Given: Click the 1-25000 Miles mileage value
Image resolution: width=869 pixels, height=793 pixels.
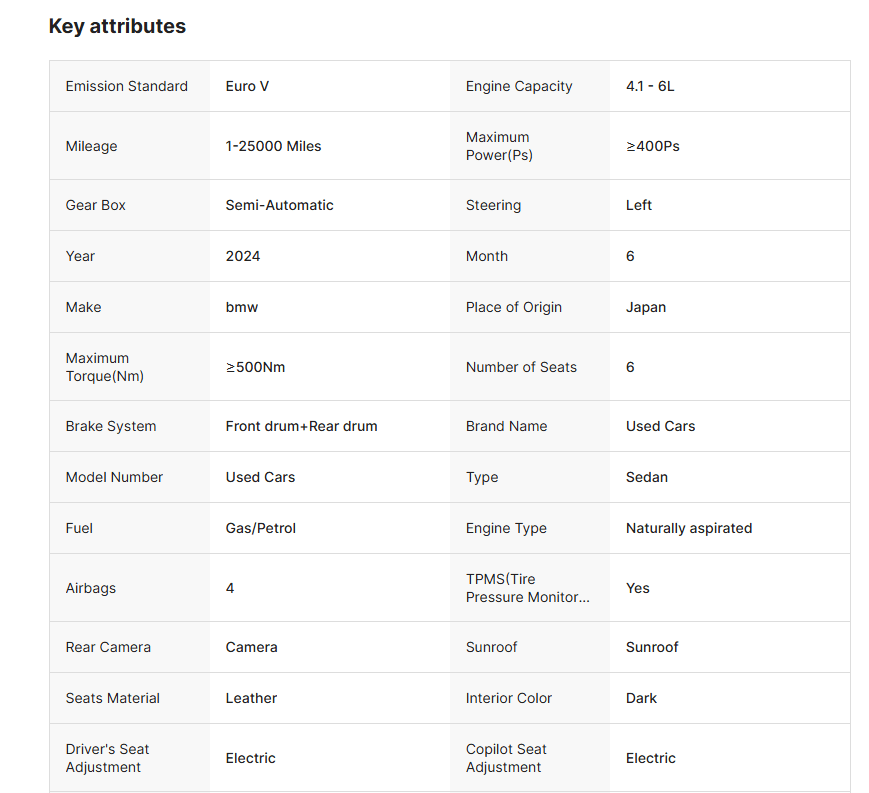Looking at the screenshot, I should [x=273, y=146].
